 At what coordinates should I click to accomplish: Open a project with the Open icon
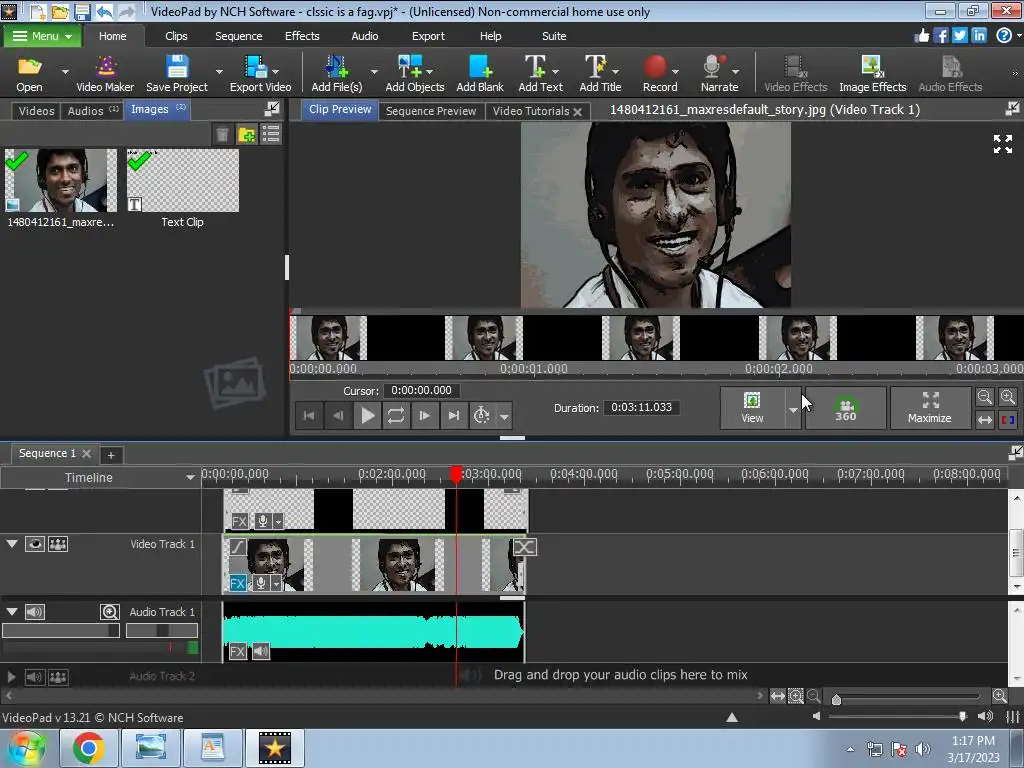coord(29,74)
